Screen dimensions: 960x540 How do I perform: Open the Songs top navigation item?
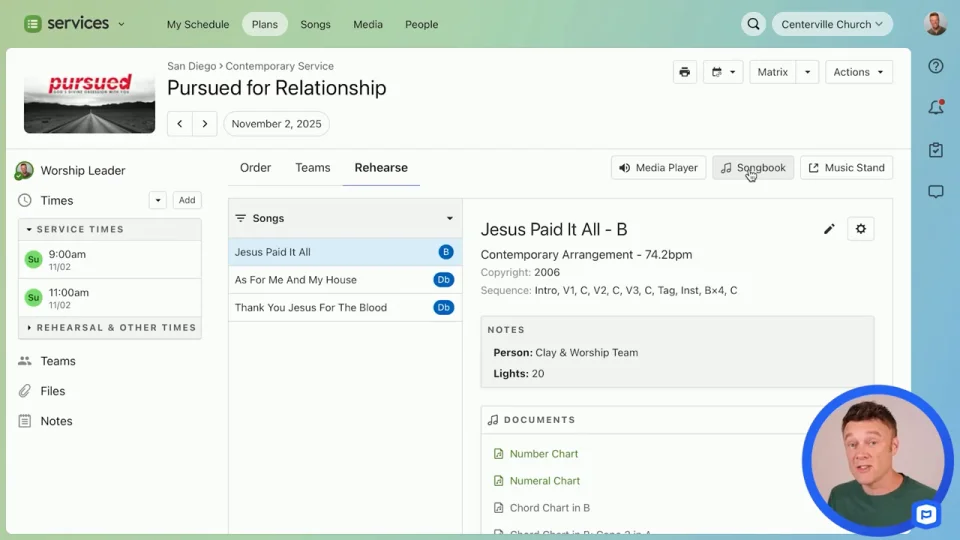(315, 24)
